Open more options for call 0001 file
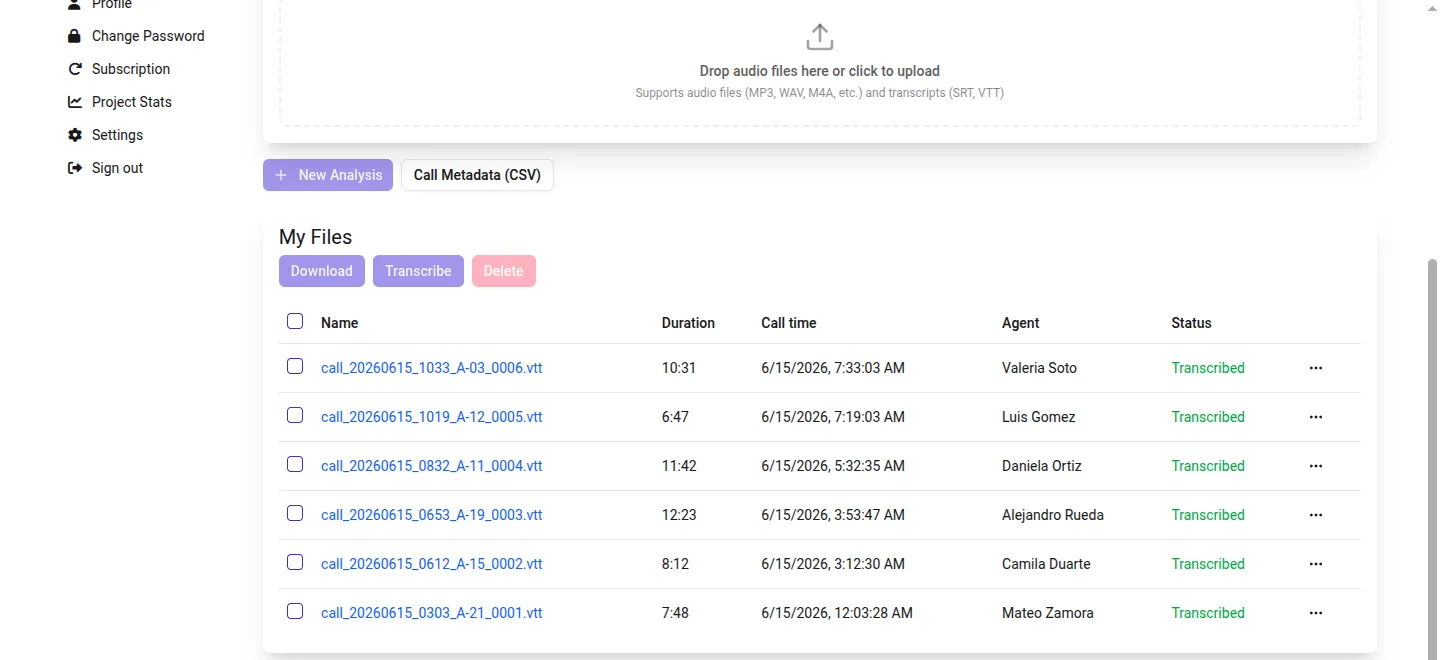This screenshot has height=660, width=1440. click(x=1316, y=613)
